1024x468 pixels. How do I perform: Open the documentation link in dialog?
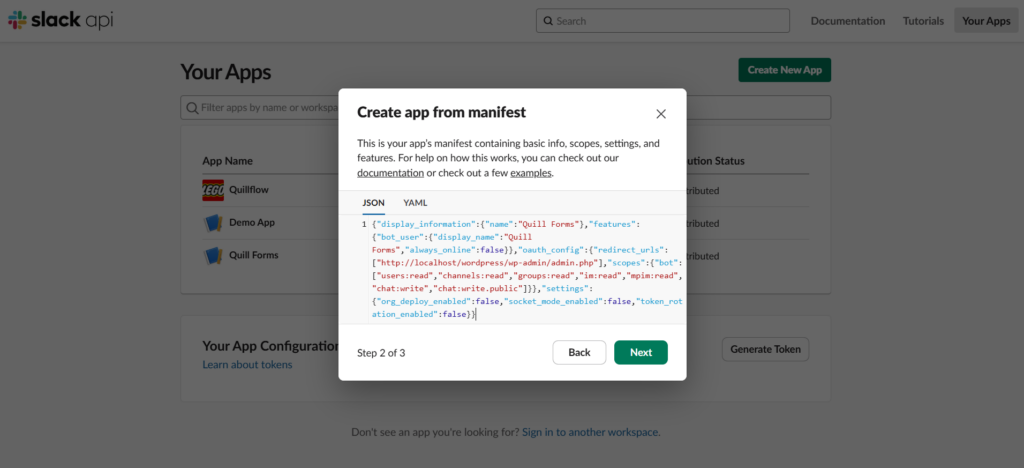[391, 173]
